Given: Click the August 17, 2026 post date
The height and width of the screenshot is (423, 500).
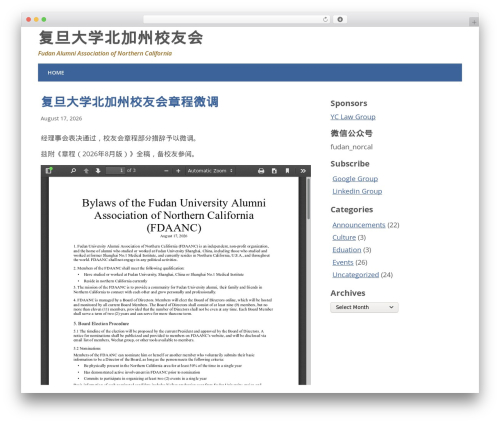Looking at the screenshot, I should pos(61,118).
